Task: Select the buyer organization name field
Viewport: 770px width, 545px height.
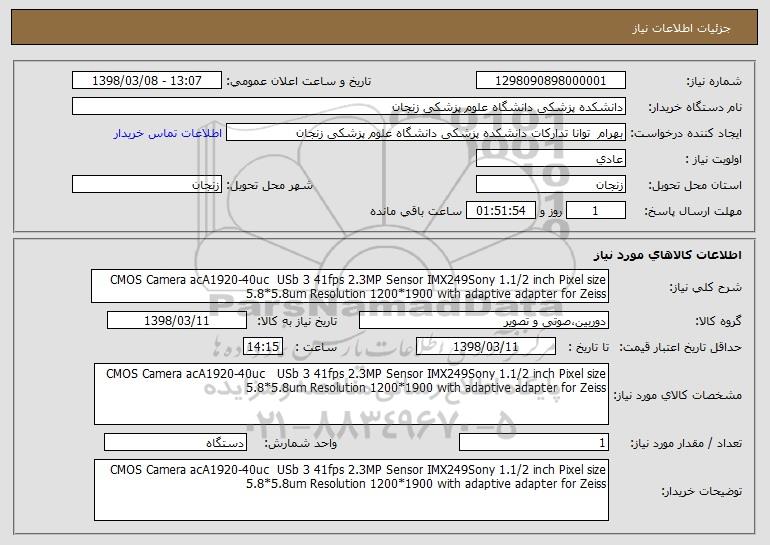Action: [349, 107]
